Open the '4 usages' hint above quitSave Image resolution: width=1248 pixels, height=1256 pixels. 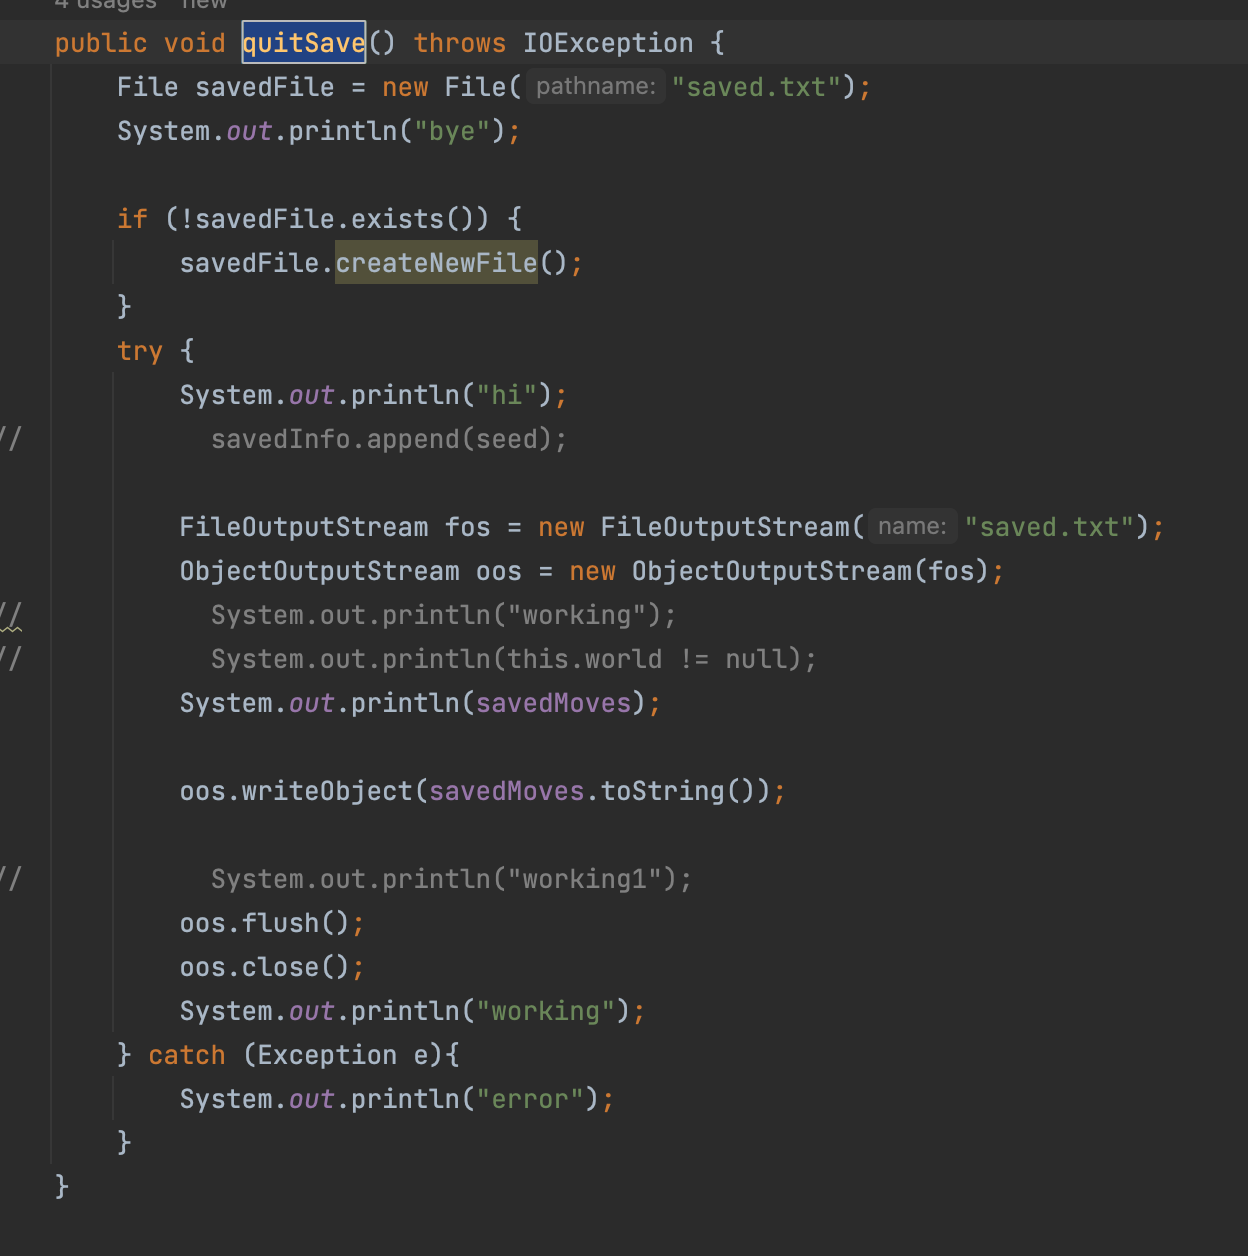pos(105,4)
